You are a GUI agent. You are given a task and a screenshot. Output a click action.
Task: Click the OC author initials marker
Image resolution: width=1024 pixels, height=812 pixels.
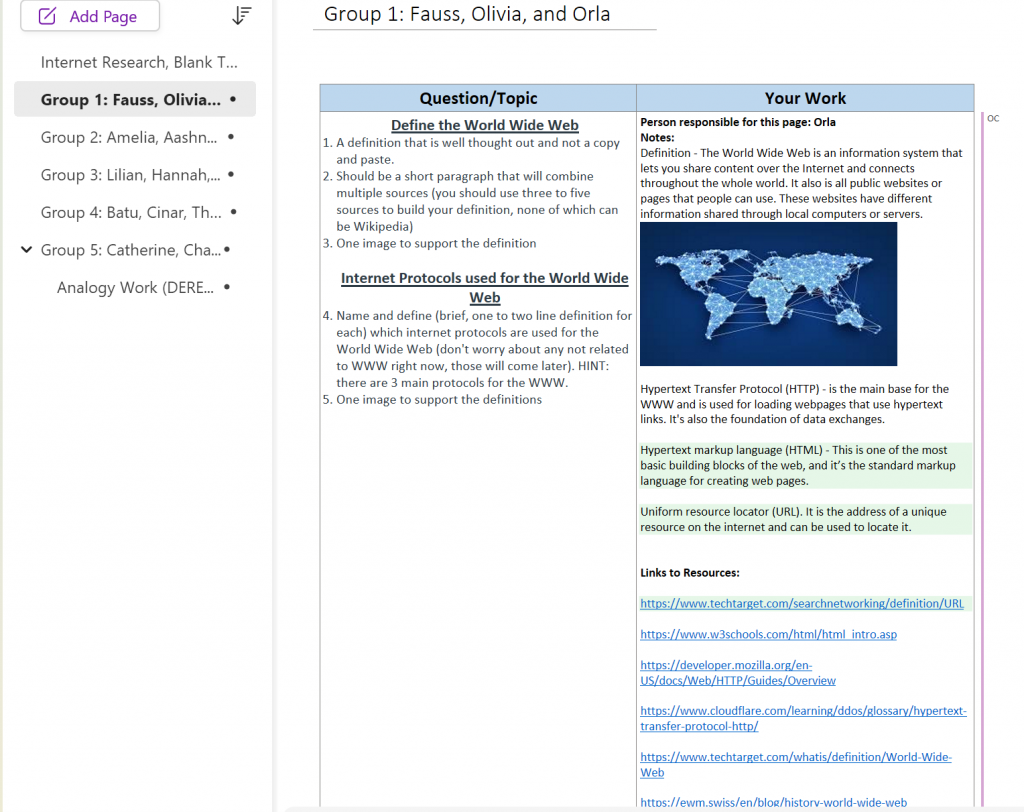click(x=993, y=118)
